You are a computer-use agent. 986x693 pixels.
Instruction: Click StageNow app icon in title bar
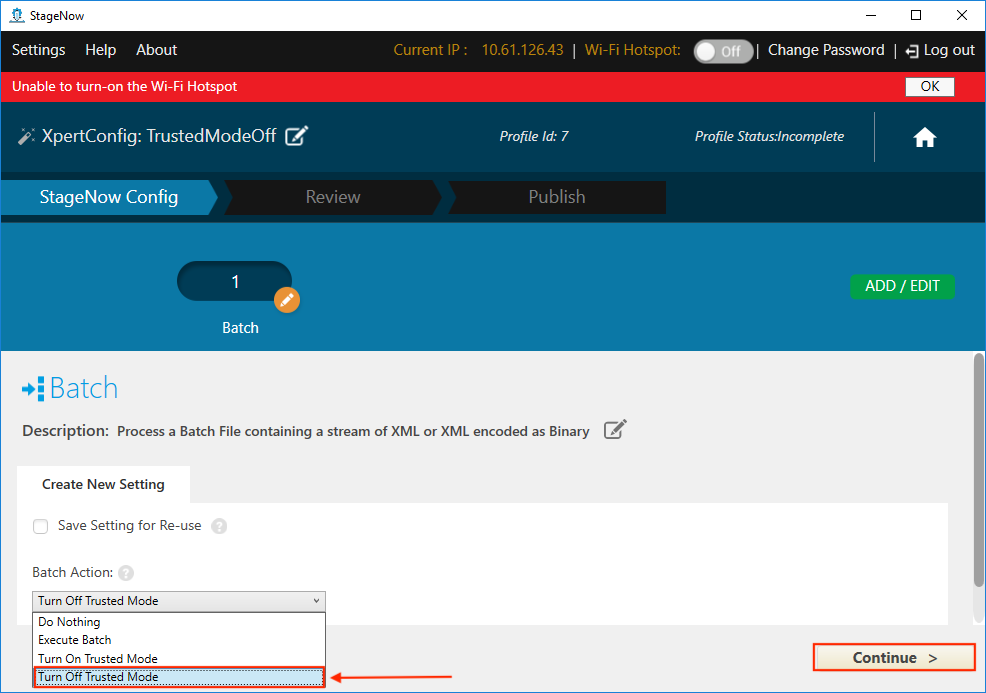point(16,15)
